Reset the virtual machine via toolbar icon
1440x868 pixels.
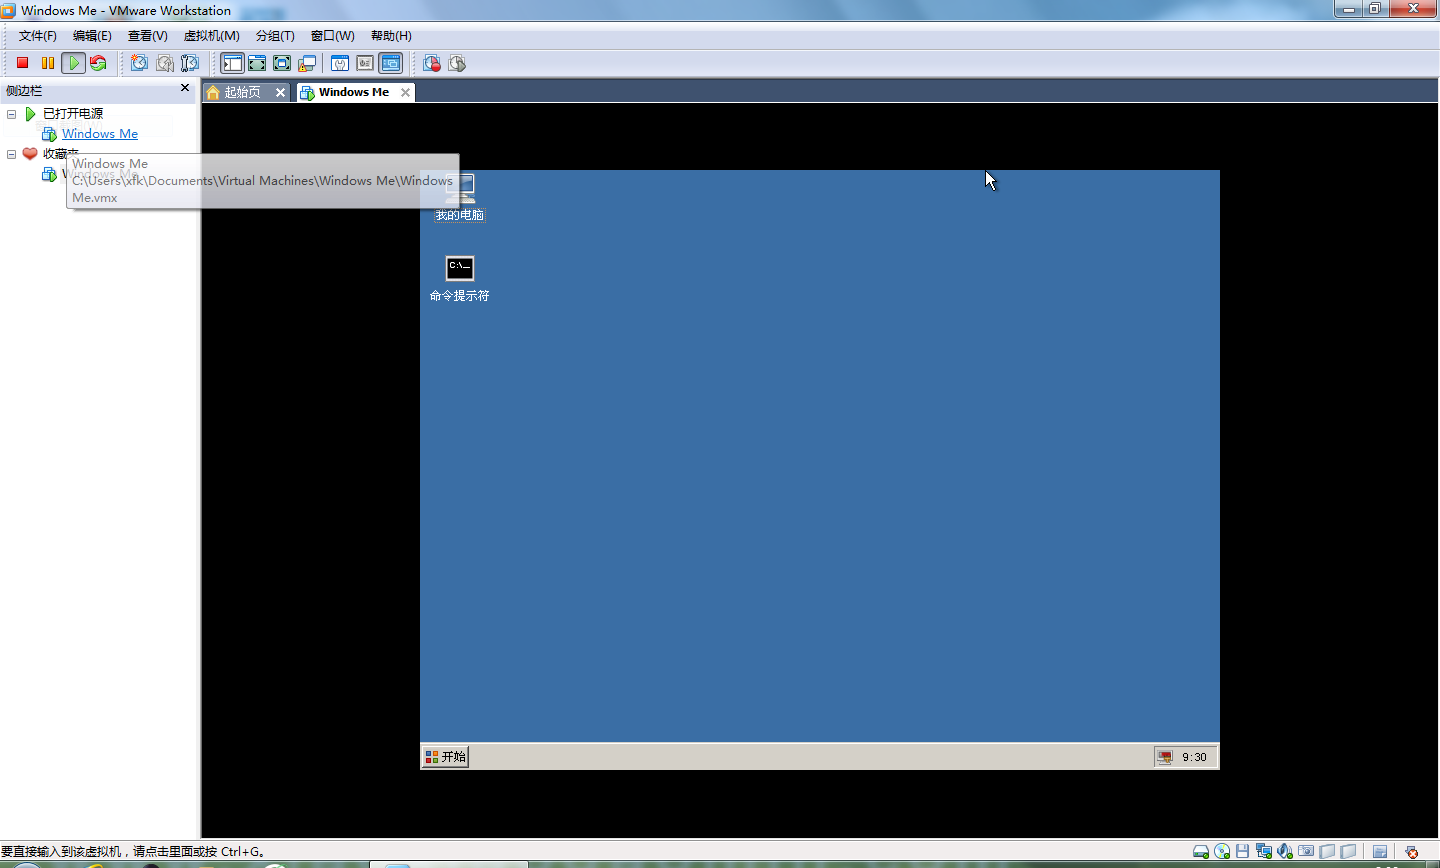click(x=98, y=63)
